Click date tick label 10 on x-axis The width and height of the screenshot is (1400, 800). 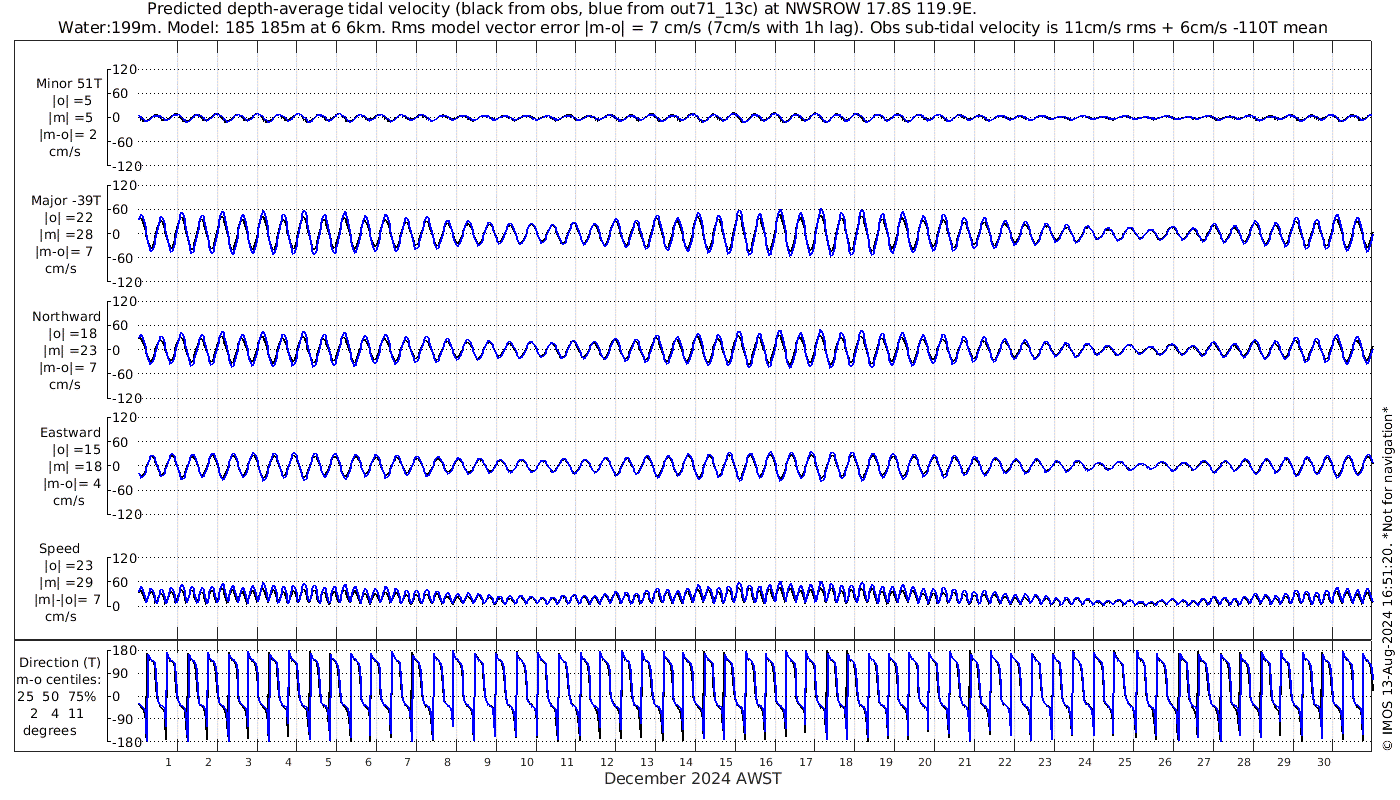527,762
